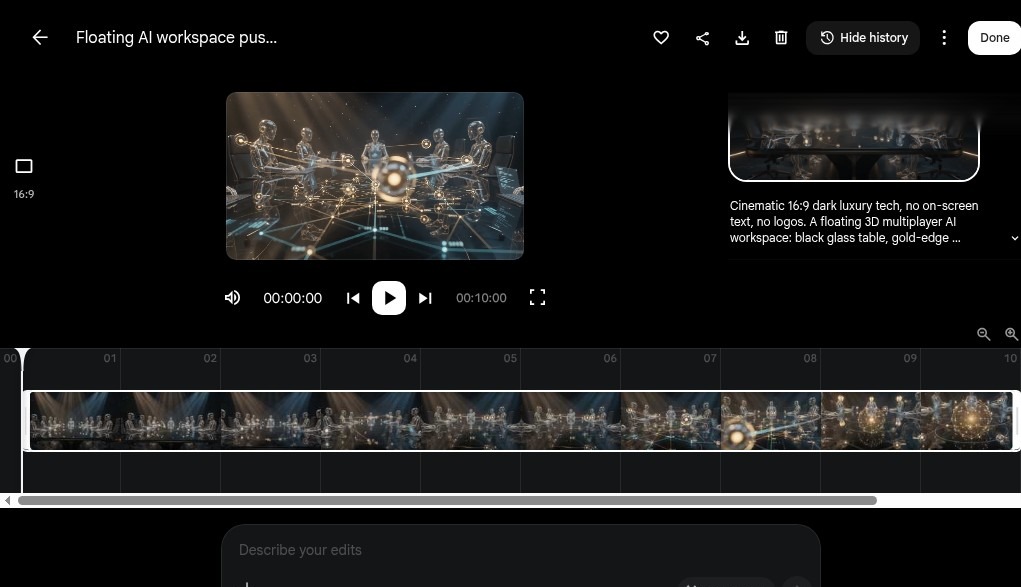This screenshot has height=587, width=1021.
Task: Go back with the left arrow icon
Action: 40,38
